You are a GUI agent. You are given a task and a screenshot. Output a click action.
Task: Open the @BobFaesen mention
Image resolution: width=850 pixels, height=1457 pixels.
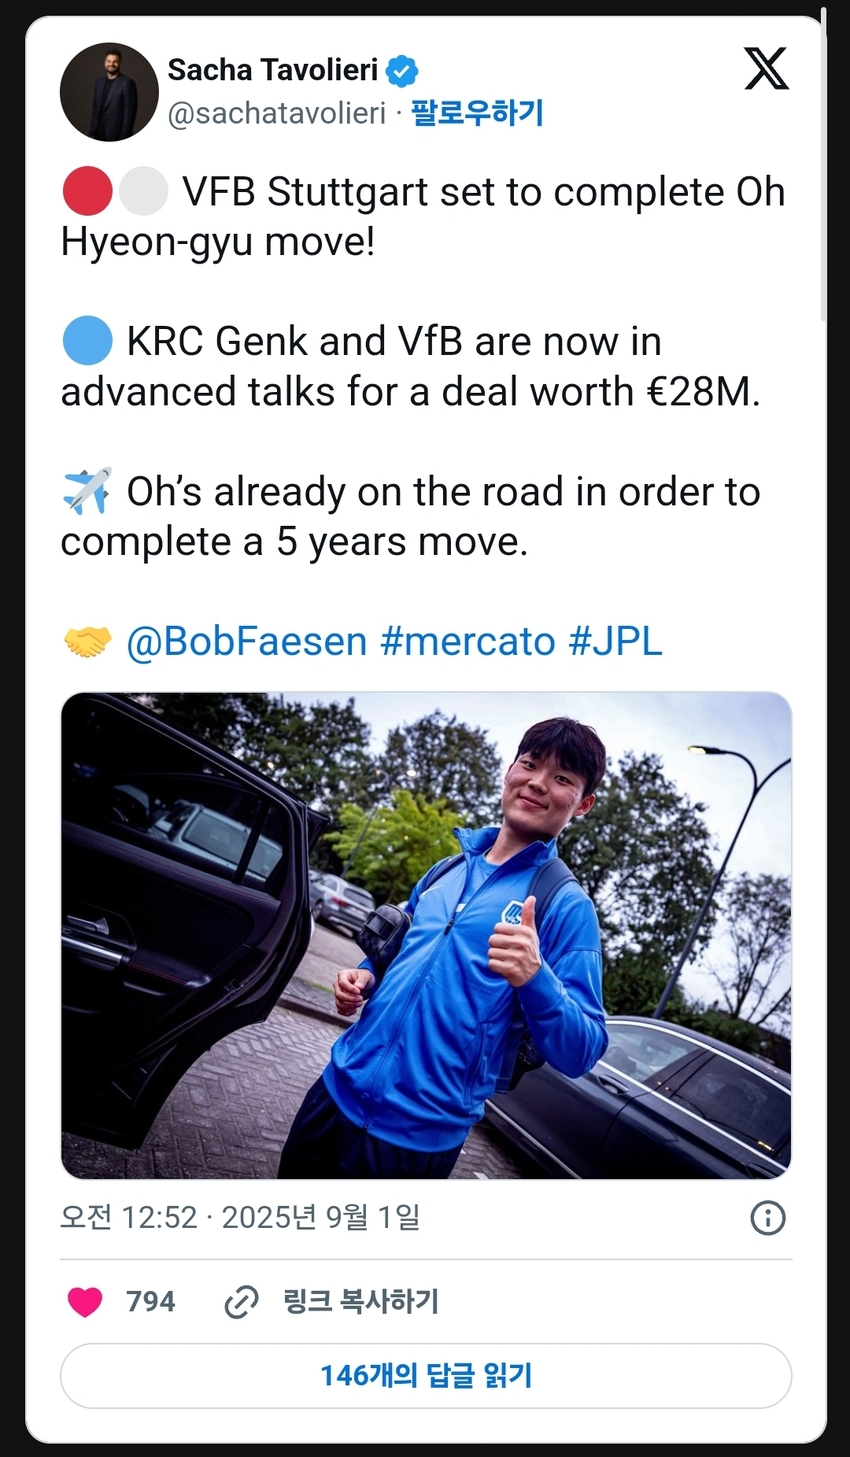pos(246,641)
